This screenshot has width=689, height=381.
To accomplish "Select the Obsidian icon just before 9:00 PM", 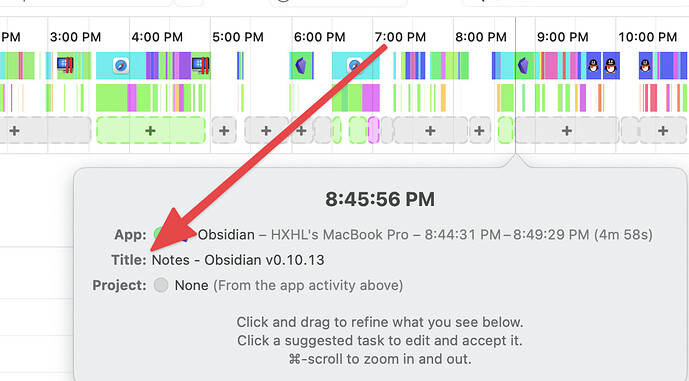I will tap(523, 65).
